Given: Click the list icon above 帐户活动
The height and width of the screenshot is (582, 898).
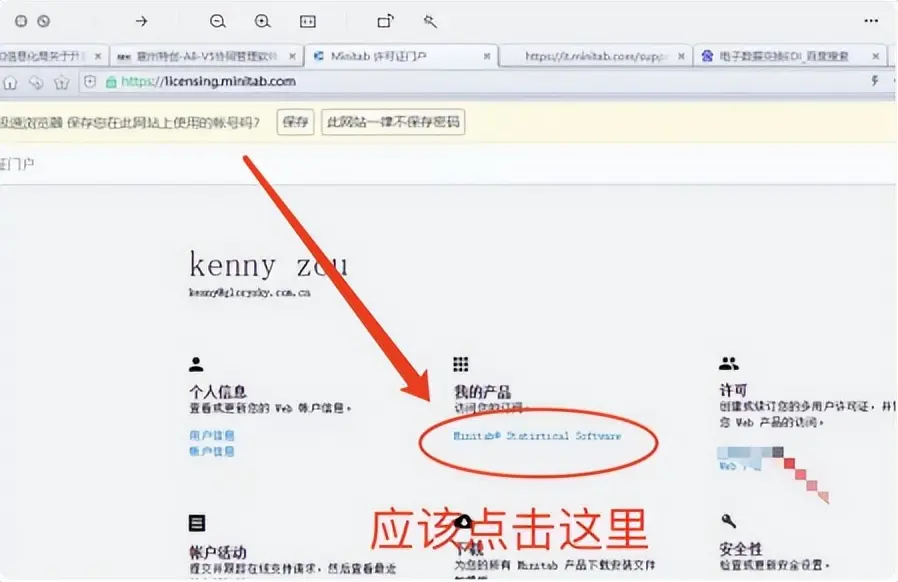Looking at the screenshot, I should (196, 522).
